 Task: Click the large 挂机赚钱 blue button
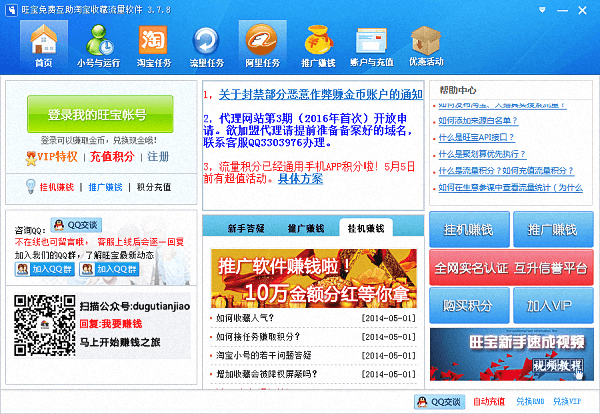click(470, 230)
